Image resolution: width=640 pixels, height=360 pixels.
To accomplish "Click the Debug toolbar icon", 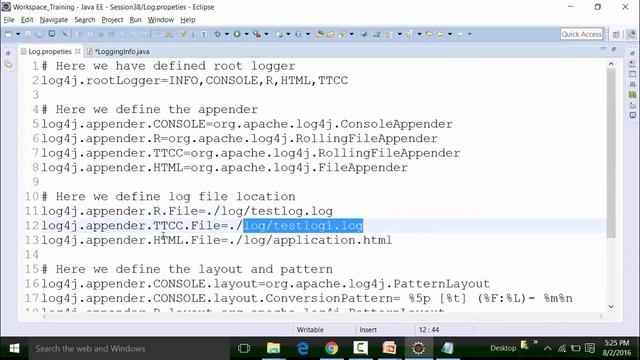I will [218, 34].
